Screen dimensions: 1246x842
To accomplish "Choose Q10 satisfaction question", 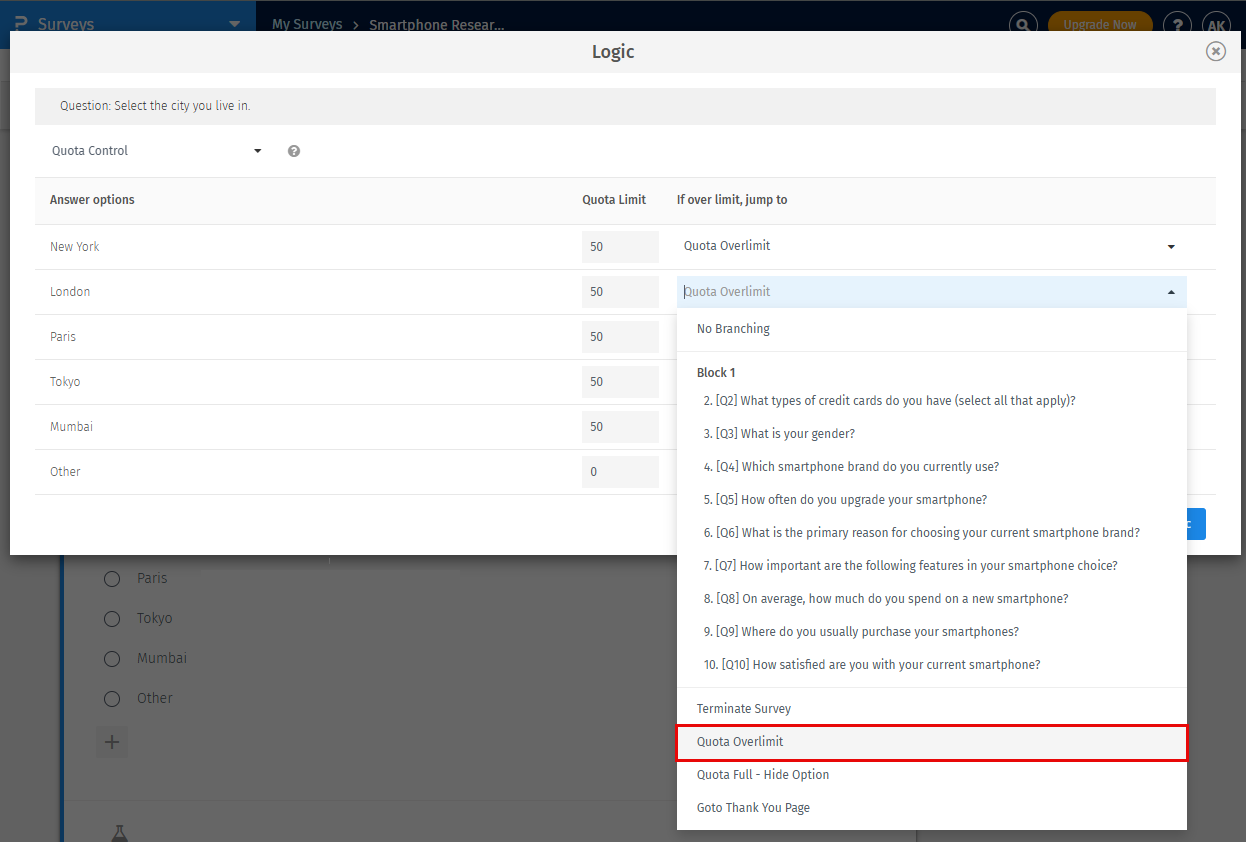I will click(932, 665).
